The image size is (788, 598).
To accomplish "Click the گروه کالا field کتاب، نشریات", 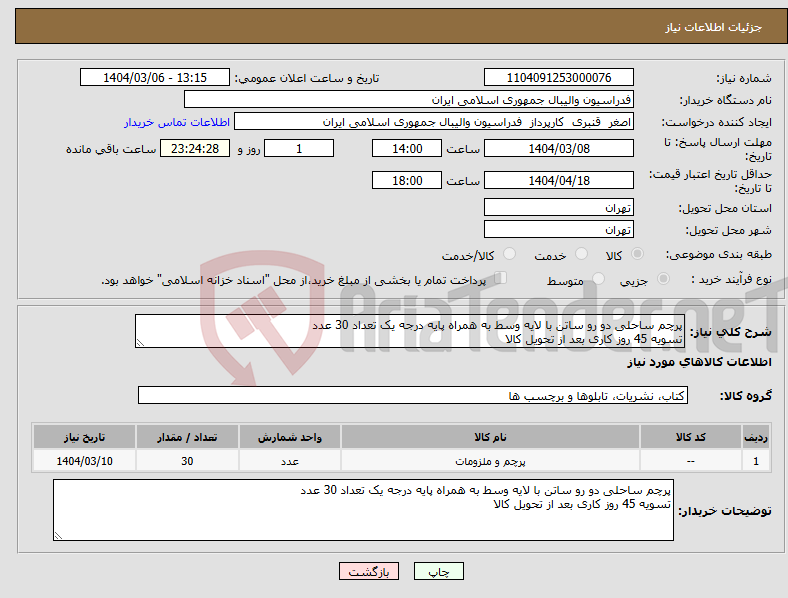I will [x=413, y=395].
